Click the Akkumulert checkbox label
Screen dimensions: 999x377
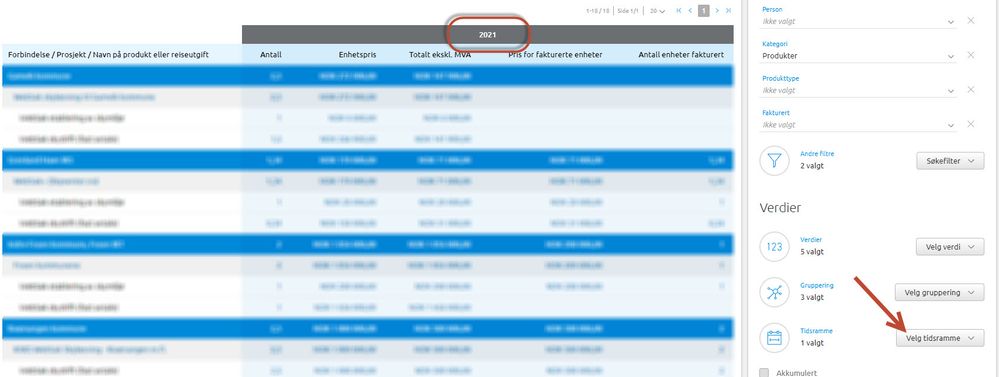796,373
